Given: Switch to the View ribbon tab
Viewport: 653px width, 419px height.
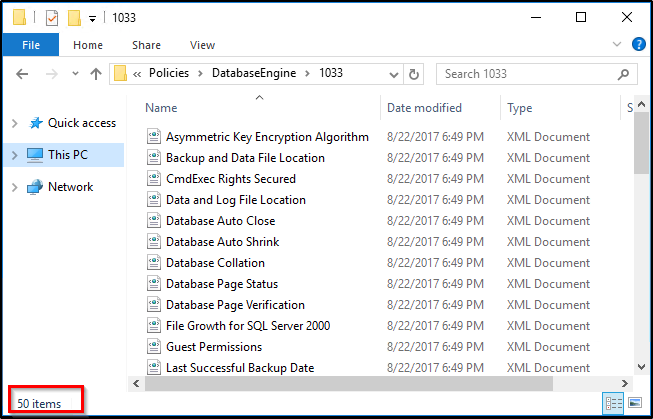Looking at the screenshot, I should coord(202,45).
